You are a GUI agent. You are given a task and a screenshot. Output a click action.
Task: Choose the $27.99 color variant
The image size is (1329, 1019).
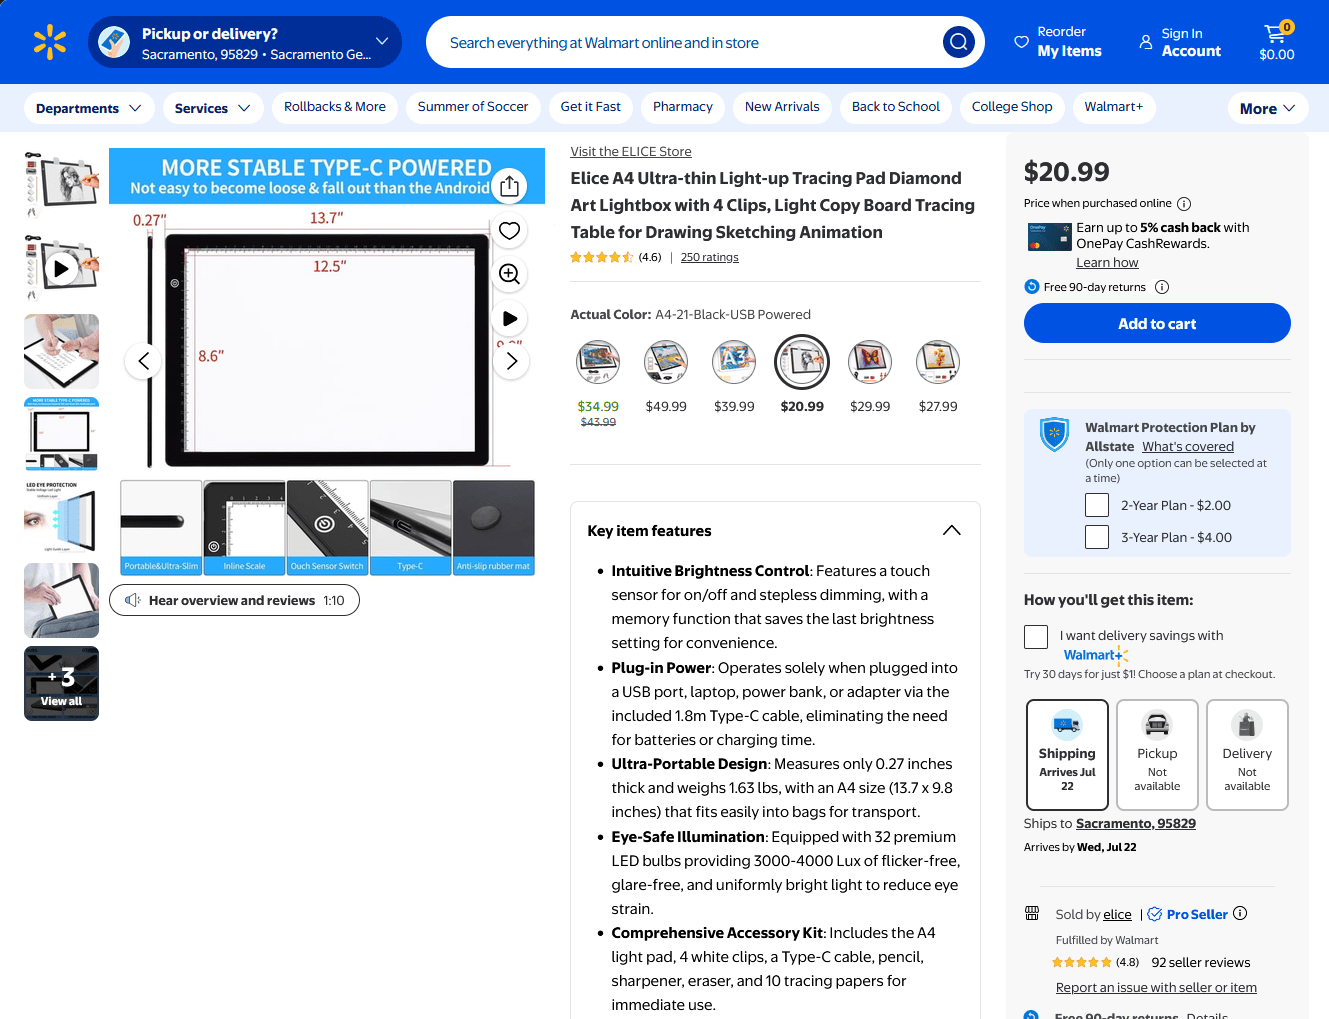click(938, 362)
